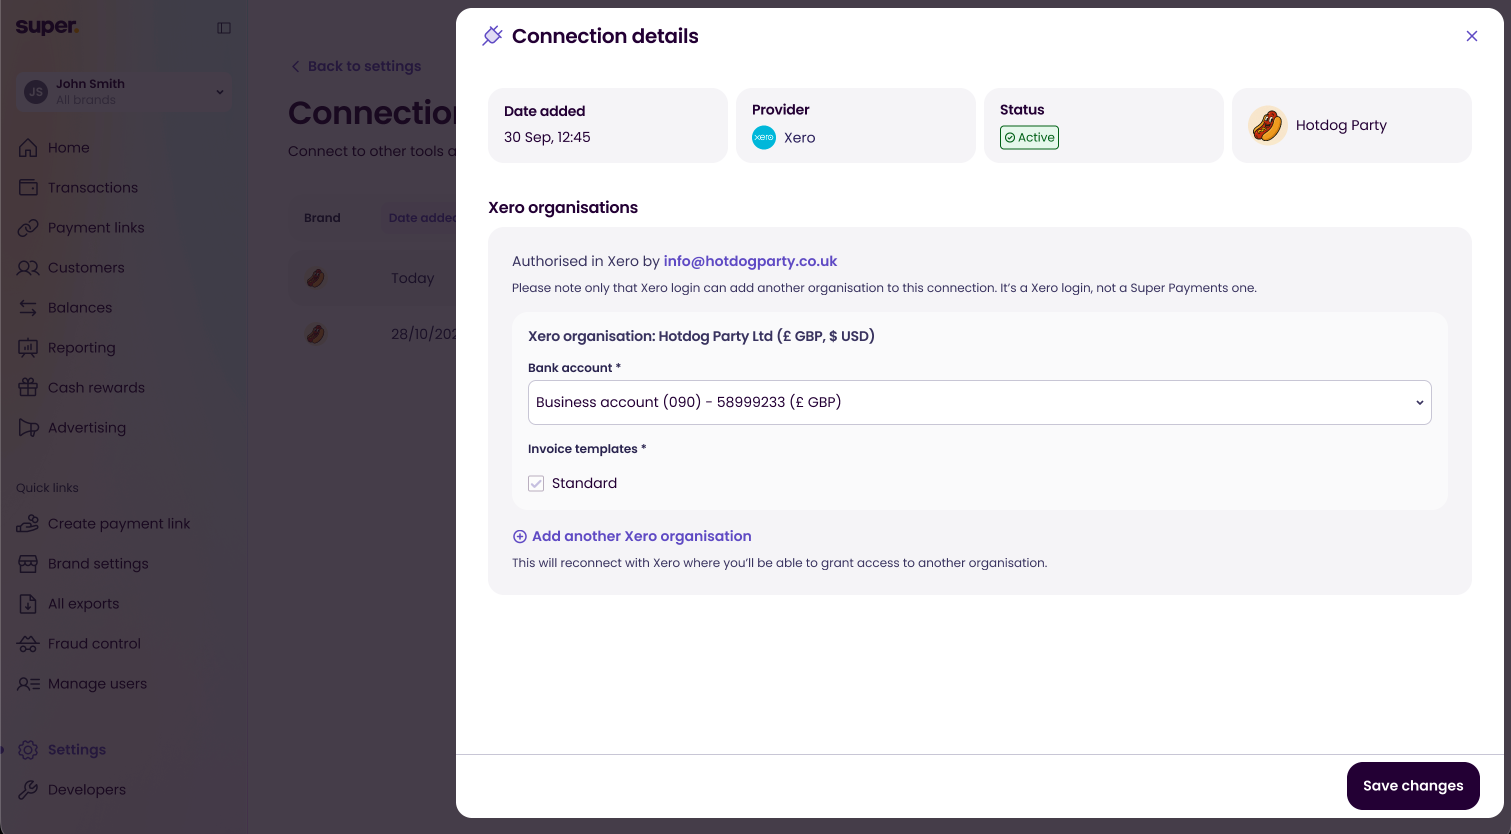This screenshot has width=1511, height=834.
Task: Click the plug icon beside Connection details
Action: pos(492,36)
